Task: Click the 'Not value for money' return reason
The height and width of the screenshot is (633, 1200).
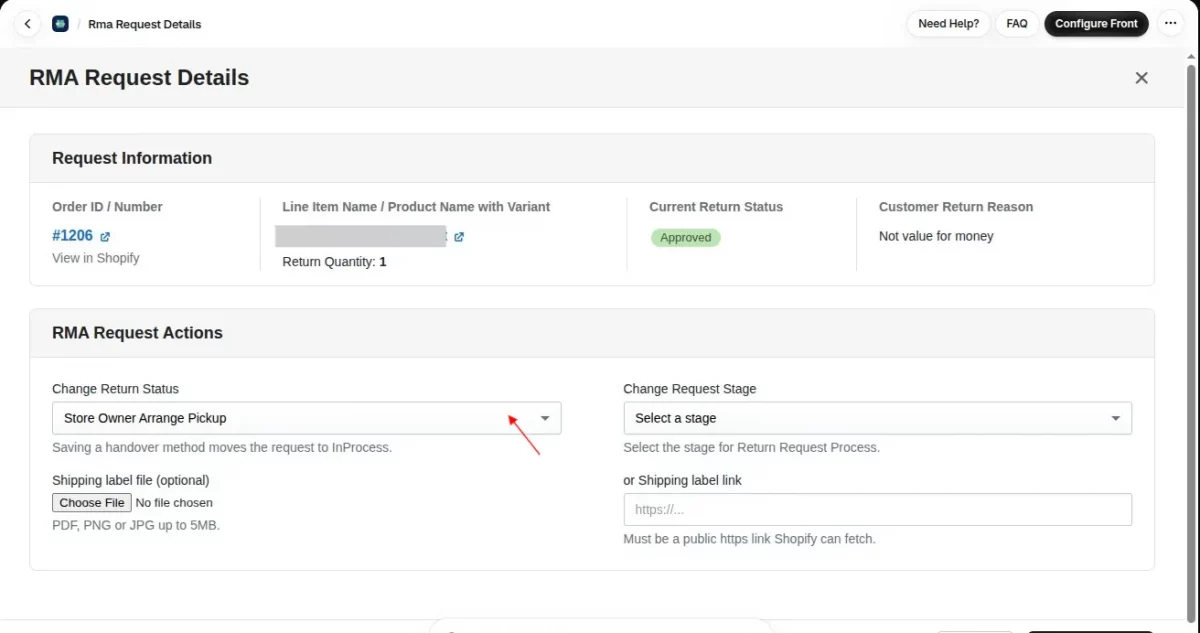Action: [936, 236]
